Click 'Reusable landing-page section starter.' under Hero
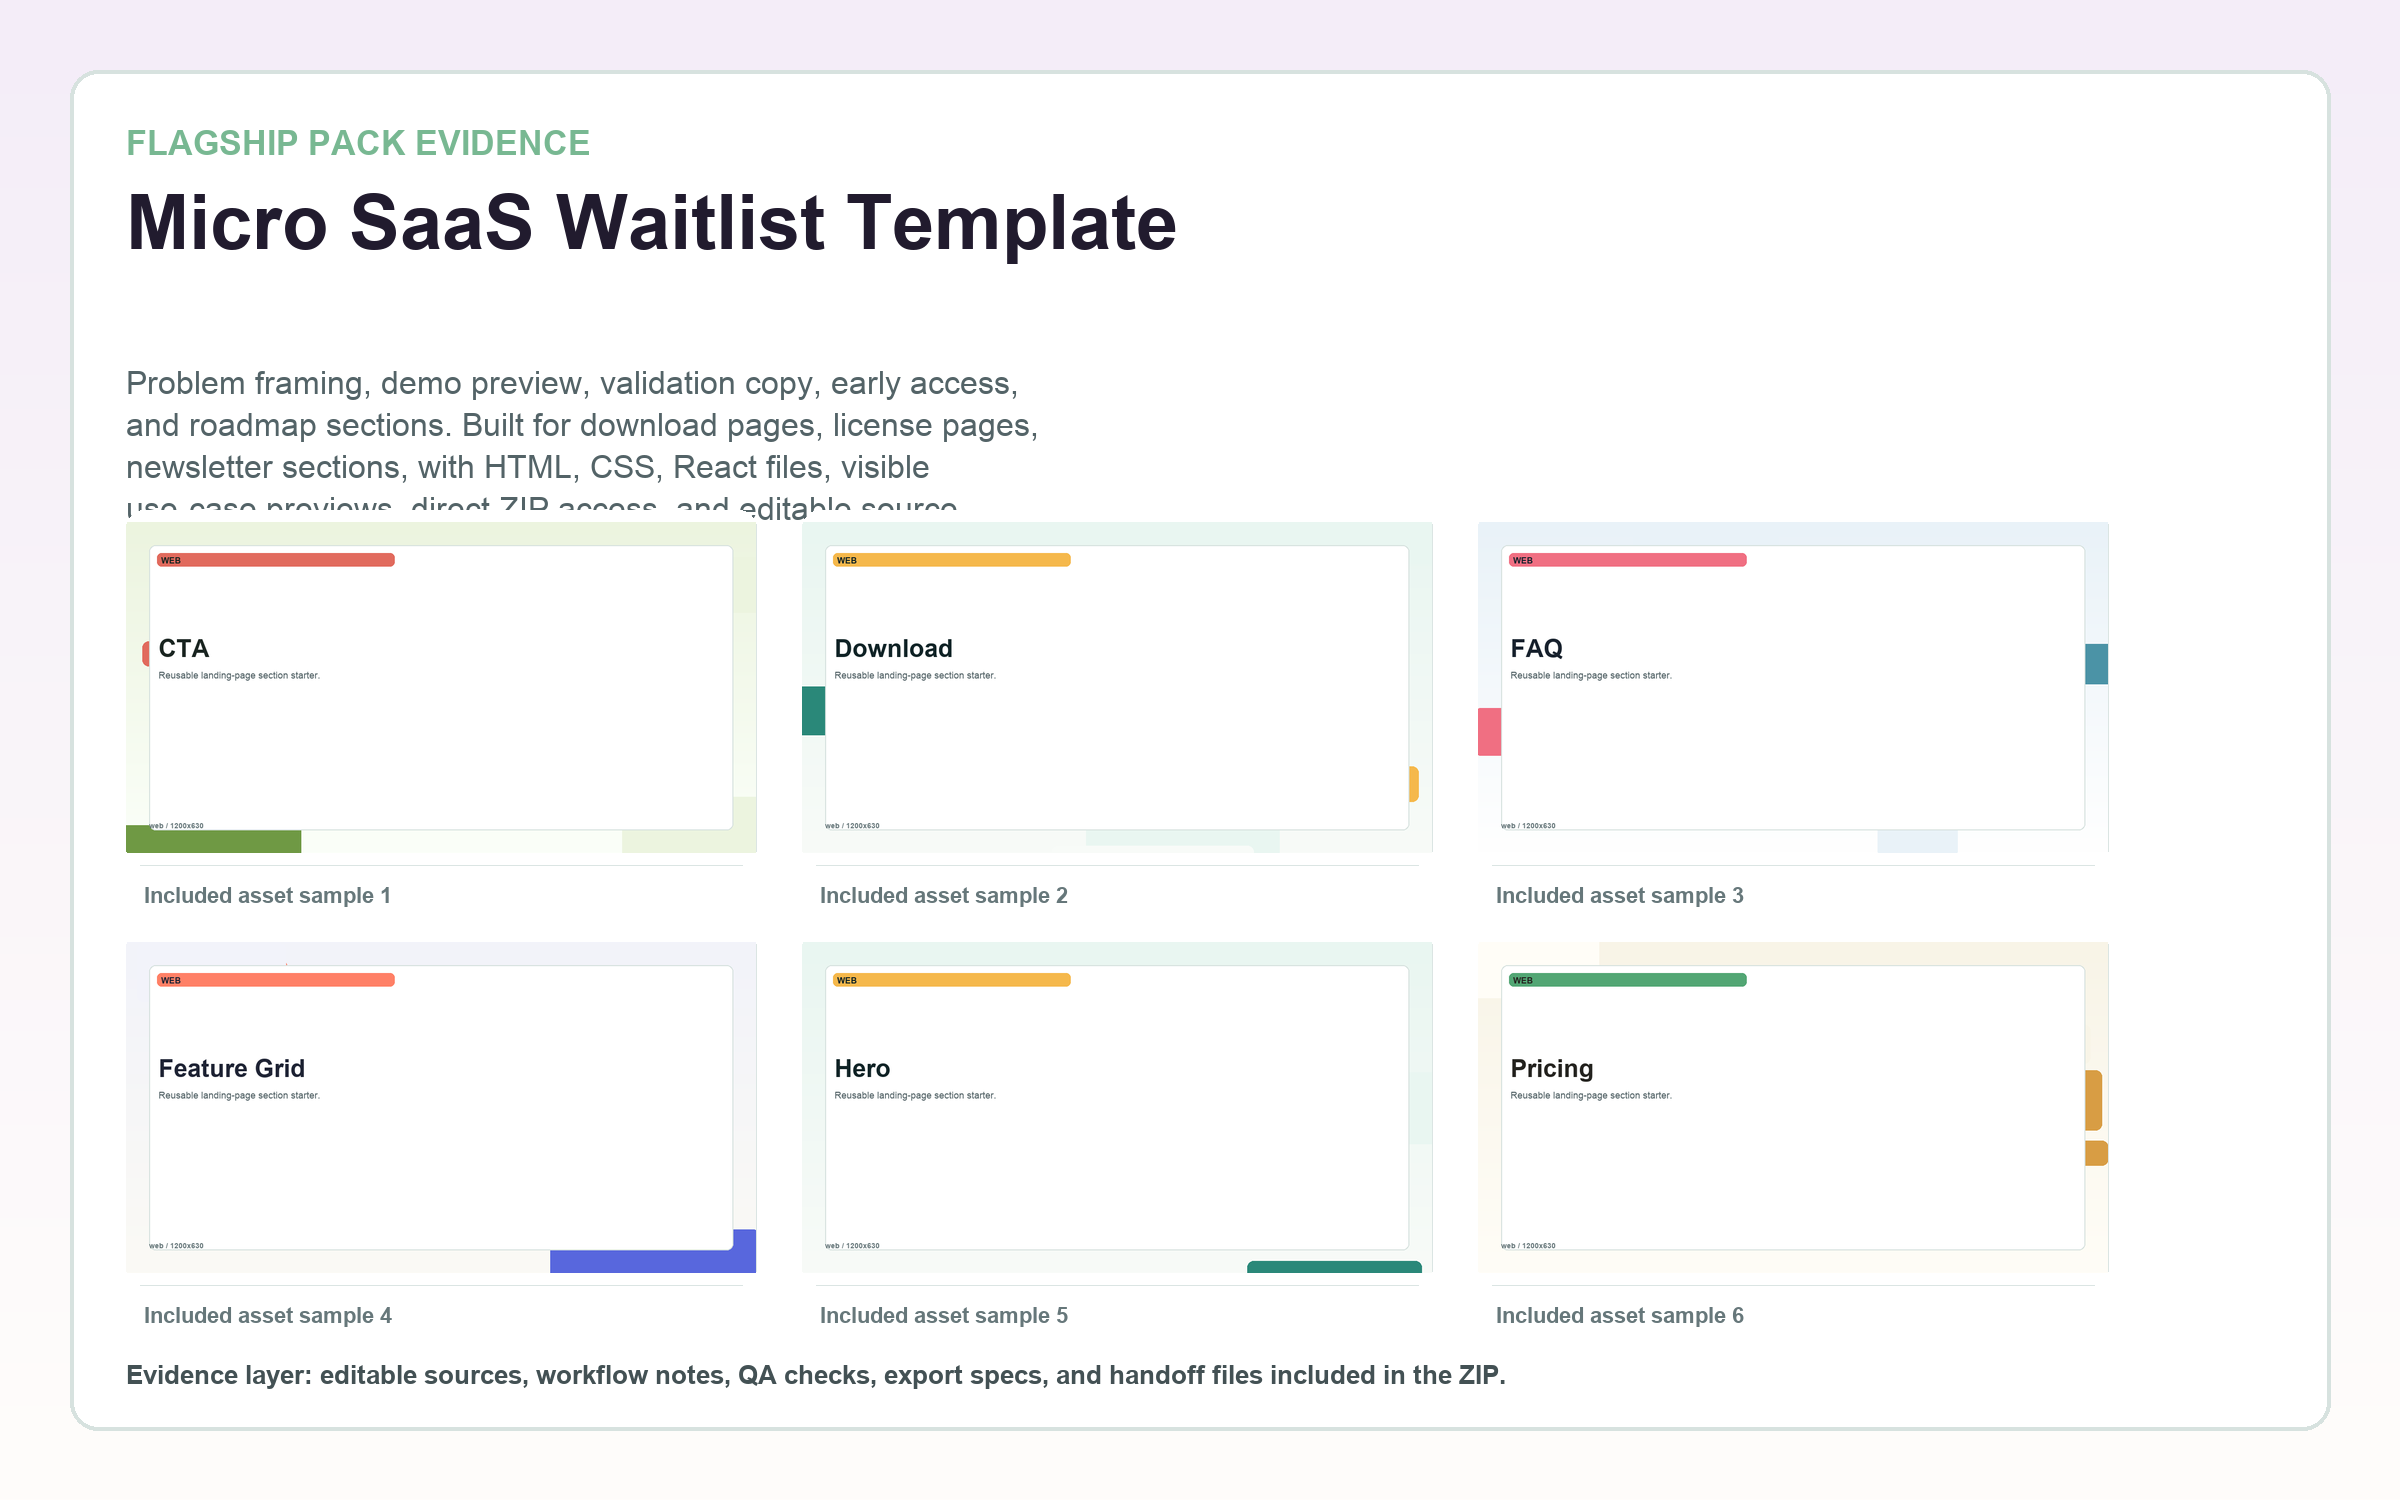 [915, 1096]
